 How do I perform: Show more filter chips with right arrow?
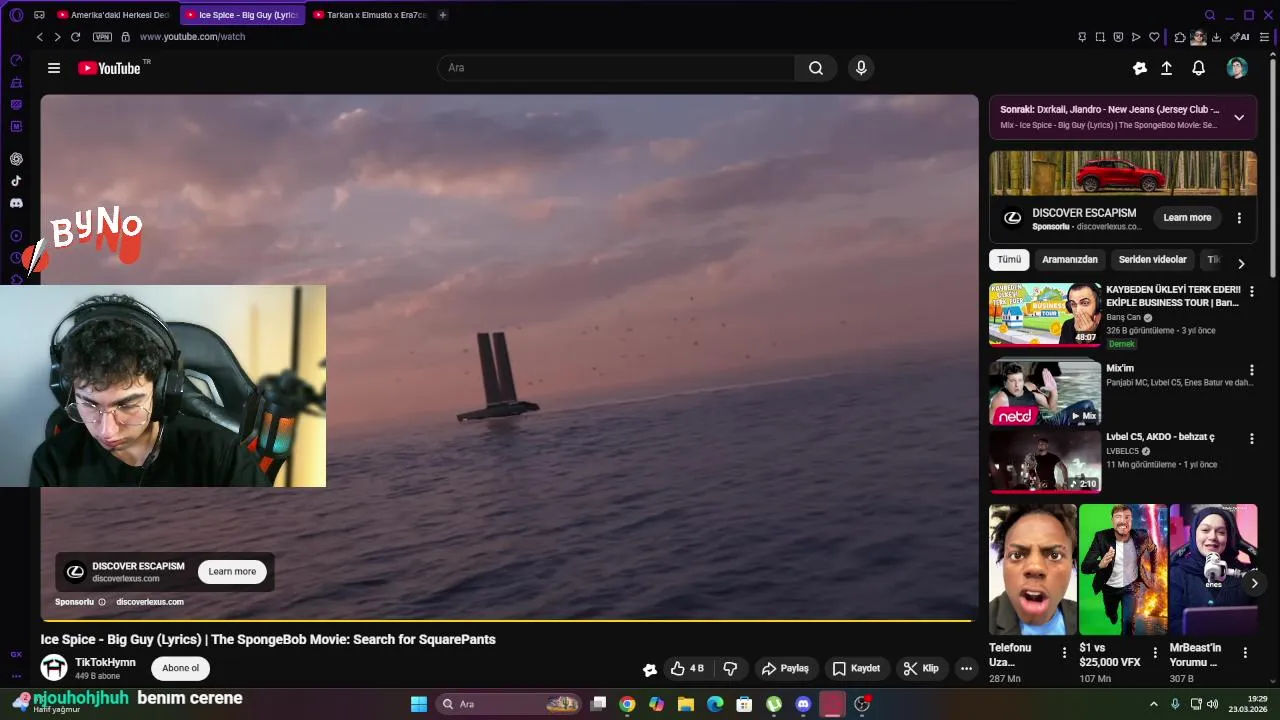coord(1241,264)
